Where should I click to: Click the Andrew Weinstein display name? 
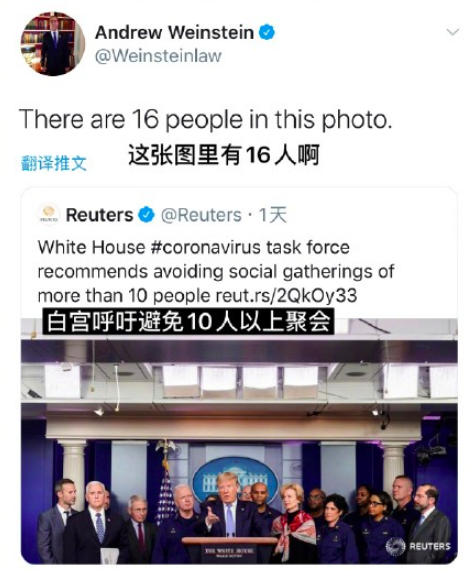(x=174, y=32)
